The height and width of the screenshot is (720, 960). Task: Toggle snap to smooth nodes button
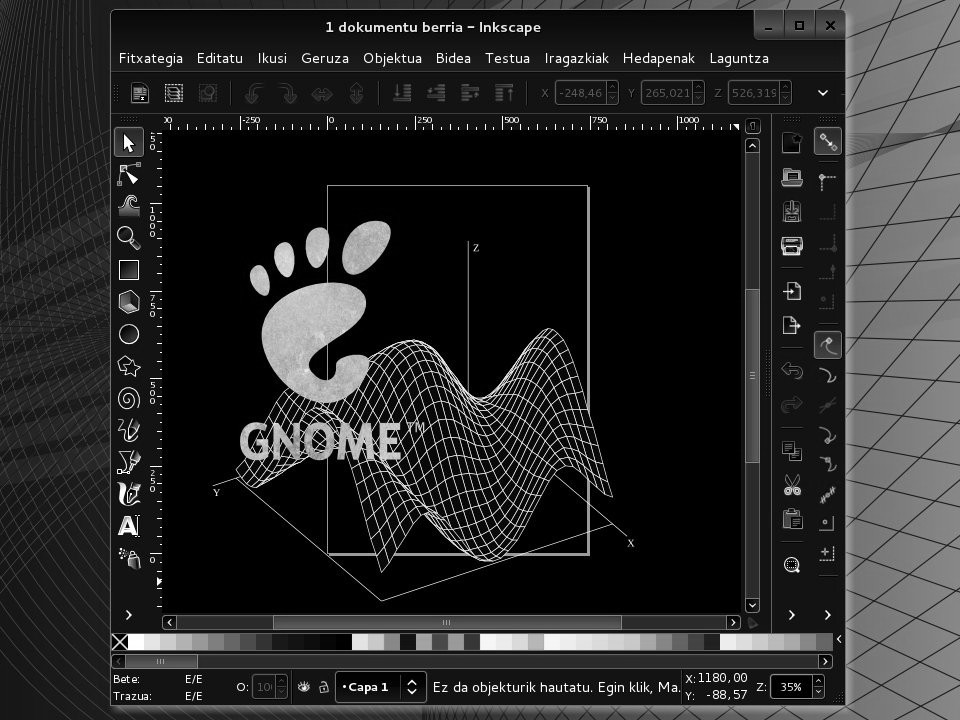coord(828,465)
